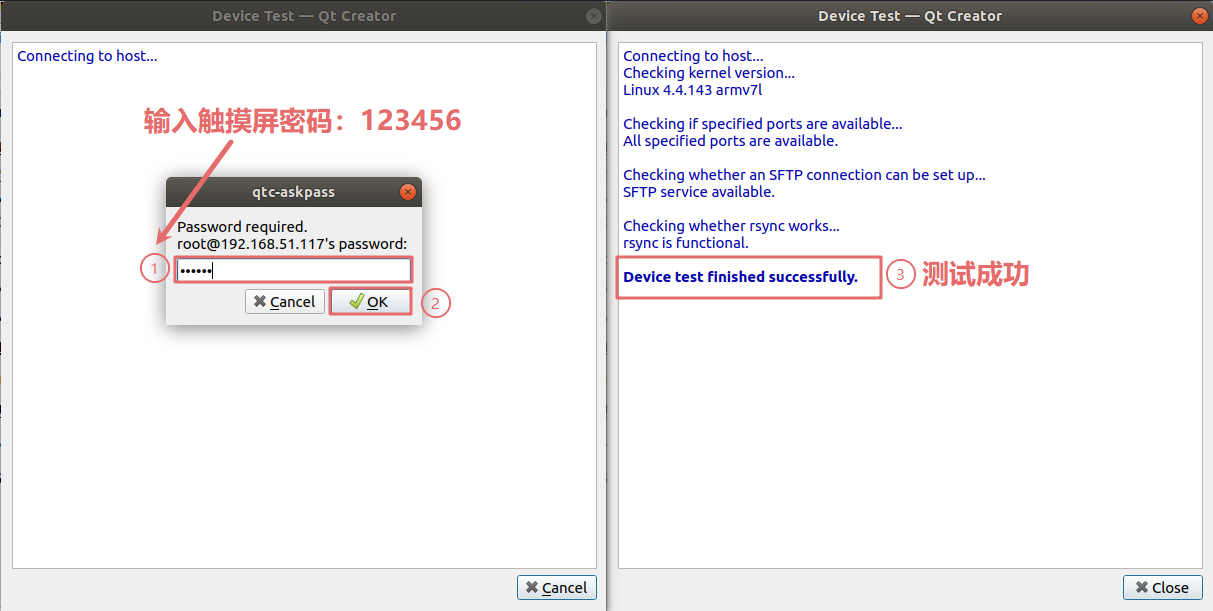The image size is (1213, 611).
Task: Cancel the device test in the left window
Action: pos(556,587)
